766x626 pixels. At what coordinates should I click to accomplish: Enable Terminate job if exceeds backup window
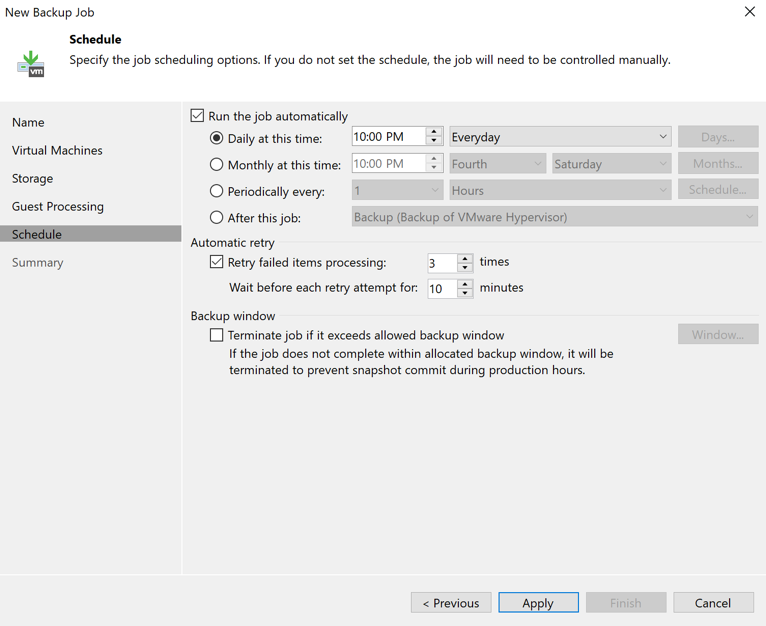216,336
